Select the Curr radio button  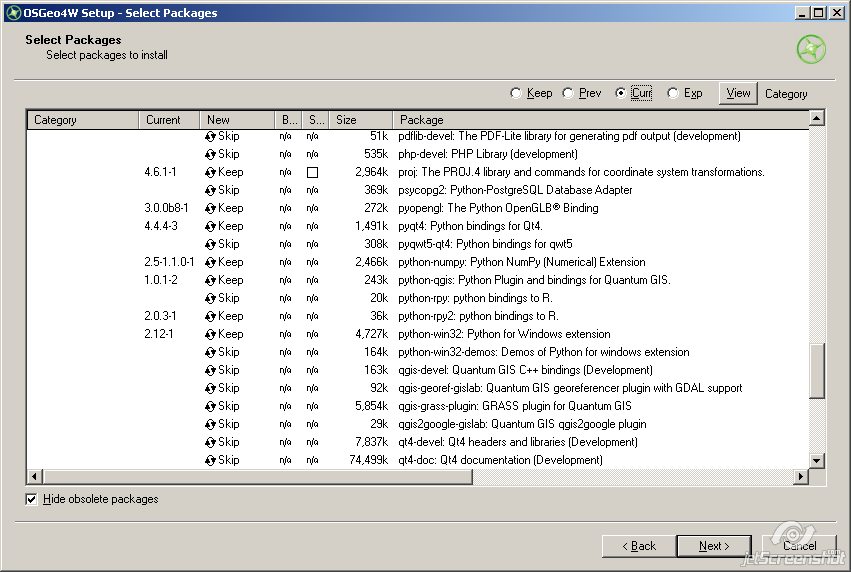point(620,93)
